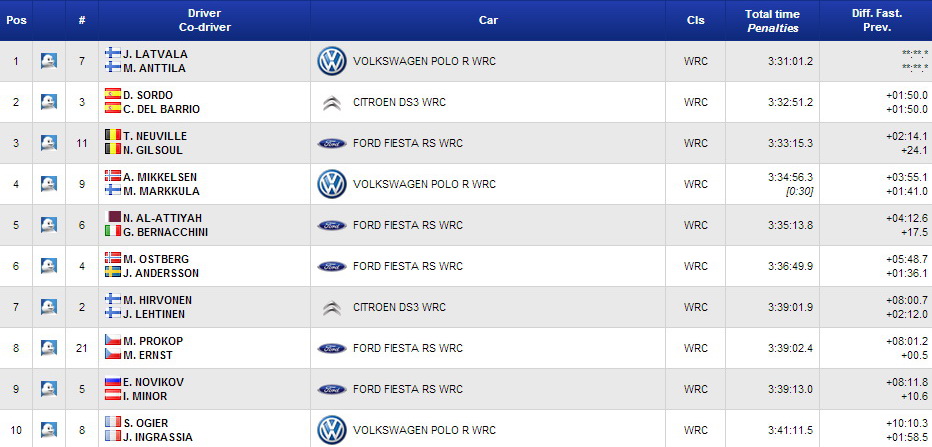932x447 pixels.
Task: Click car number 21 in Prokop's row
Action: tap(82, 348)
